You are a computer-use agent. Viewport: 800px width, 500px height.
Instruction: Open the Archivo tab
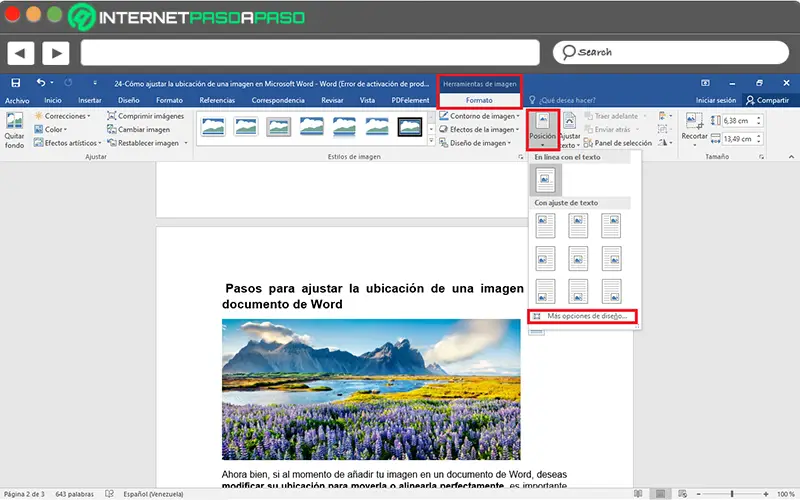[17, 101]
